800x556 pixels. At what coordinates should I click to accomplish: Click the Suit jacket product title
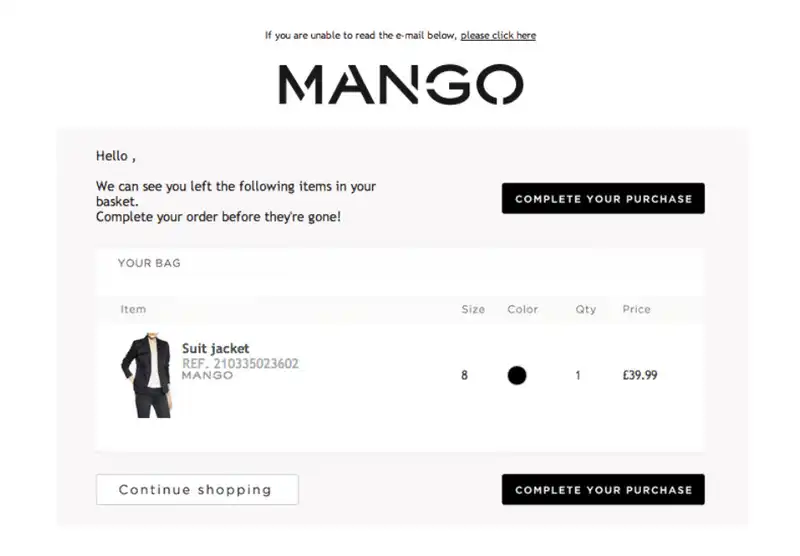pyautogui.click(x=215, y=348)
